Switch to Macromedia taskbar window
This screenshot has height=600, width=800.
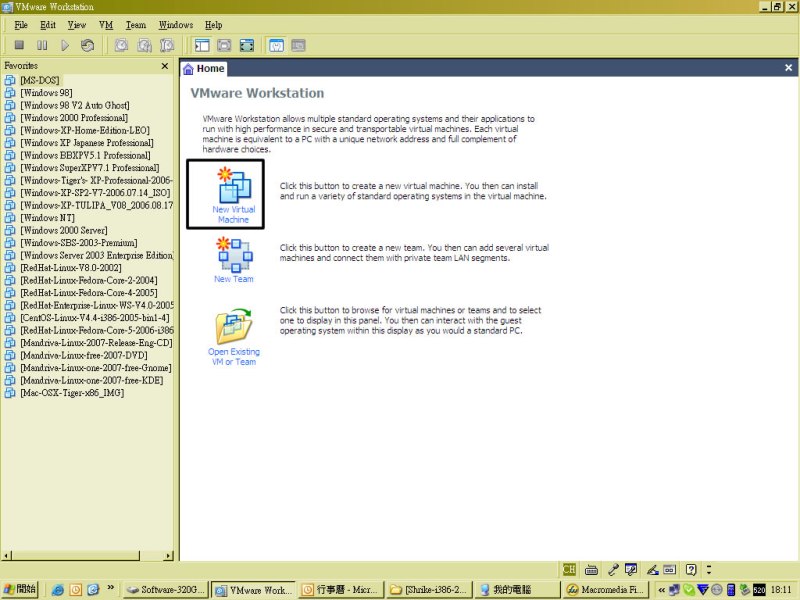point(605,590)
